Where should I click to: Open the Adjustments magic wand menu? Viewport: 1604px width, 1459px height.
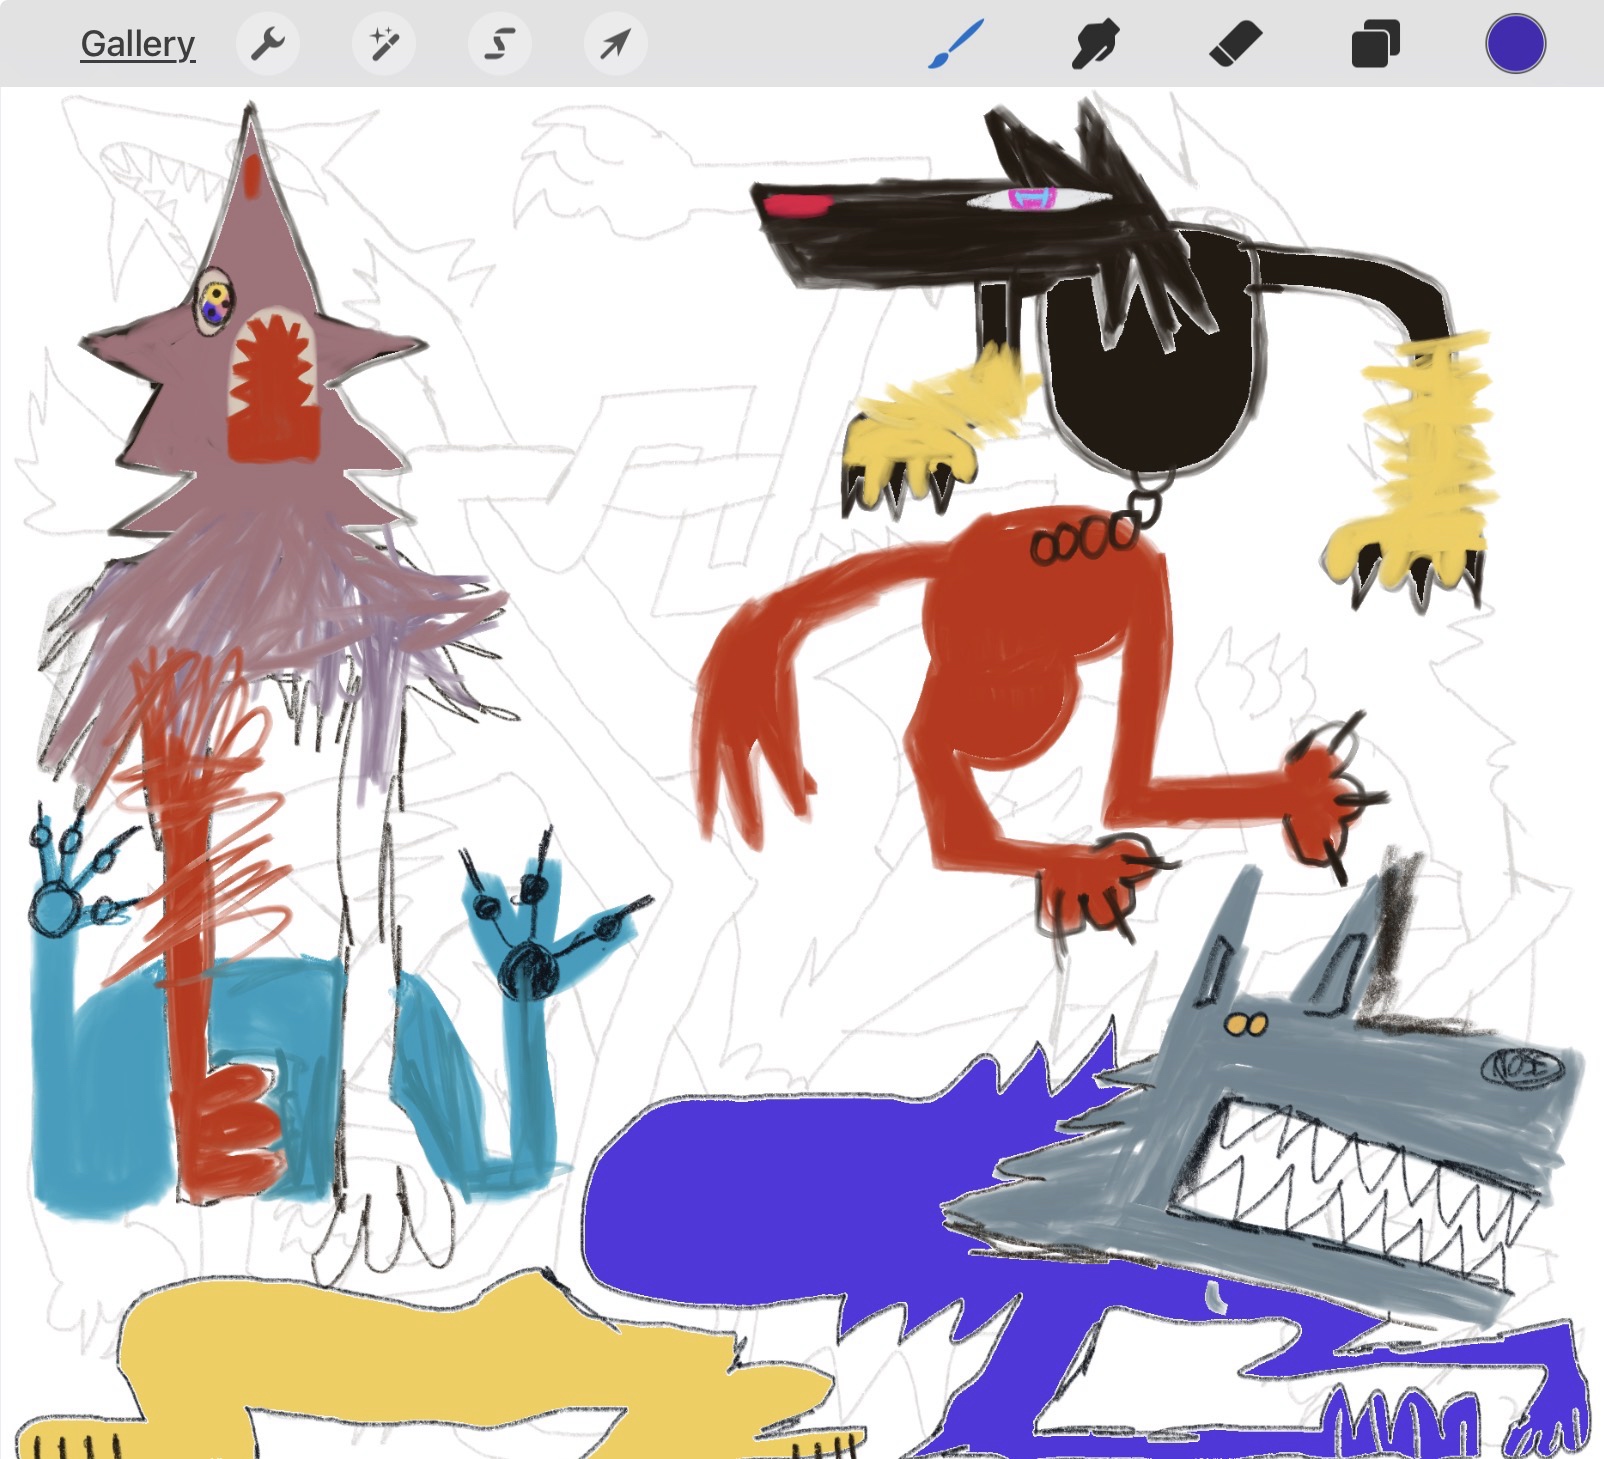384,44
